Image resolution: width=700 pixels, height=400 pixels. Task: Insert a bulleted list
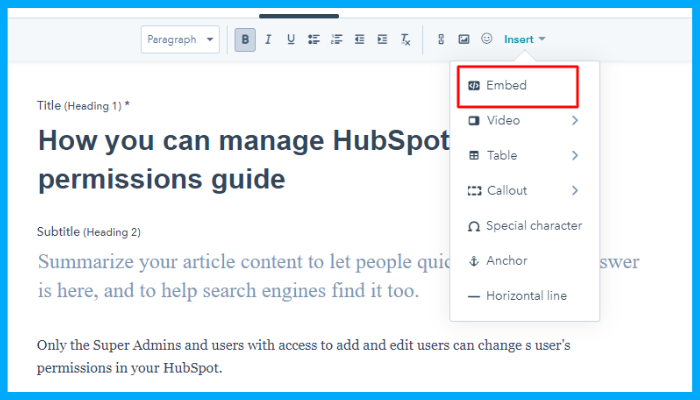click(x=314, y=40)
